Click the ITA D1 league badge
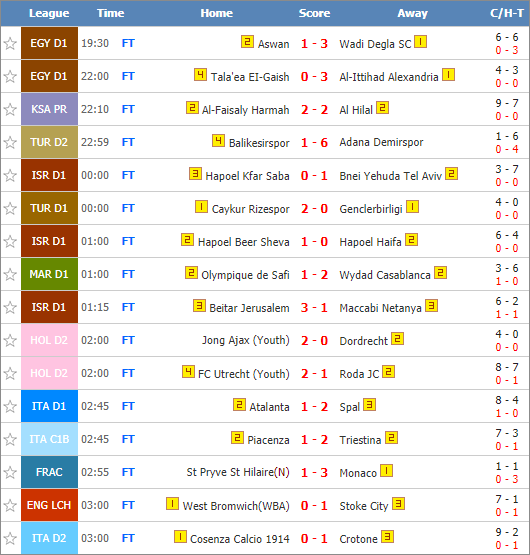530x555 pixels. pyautogui.click(x=49, y=406)
